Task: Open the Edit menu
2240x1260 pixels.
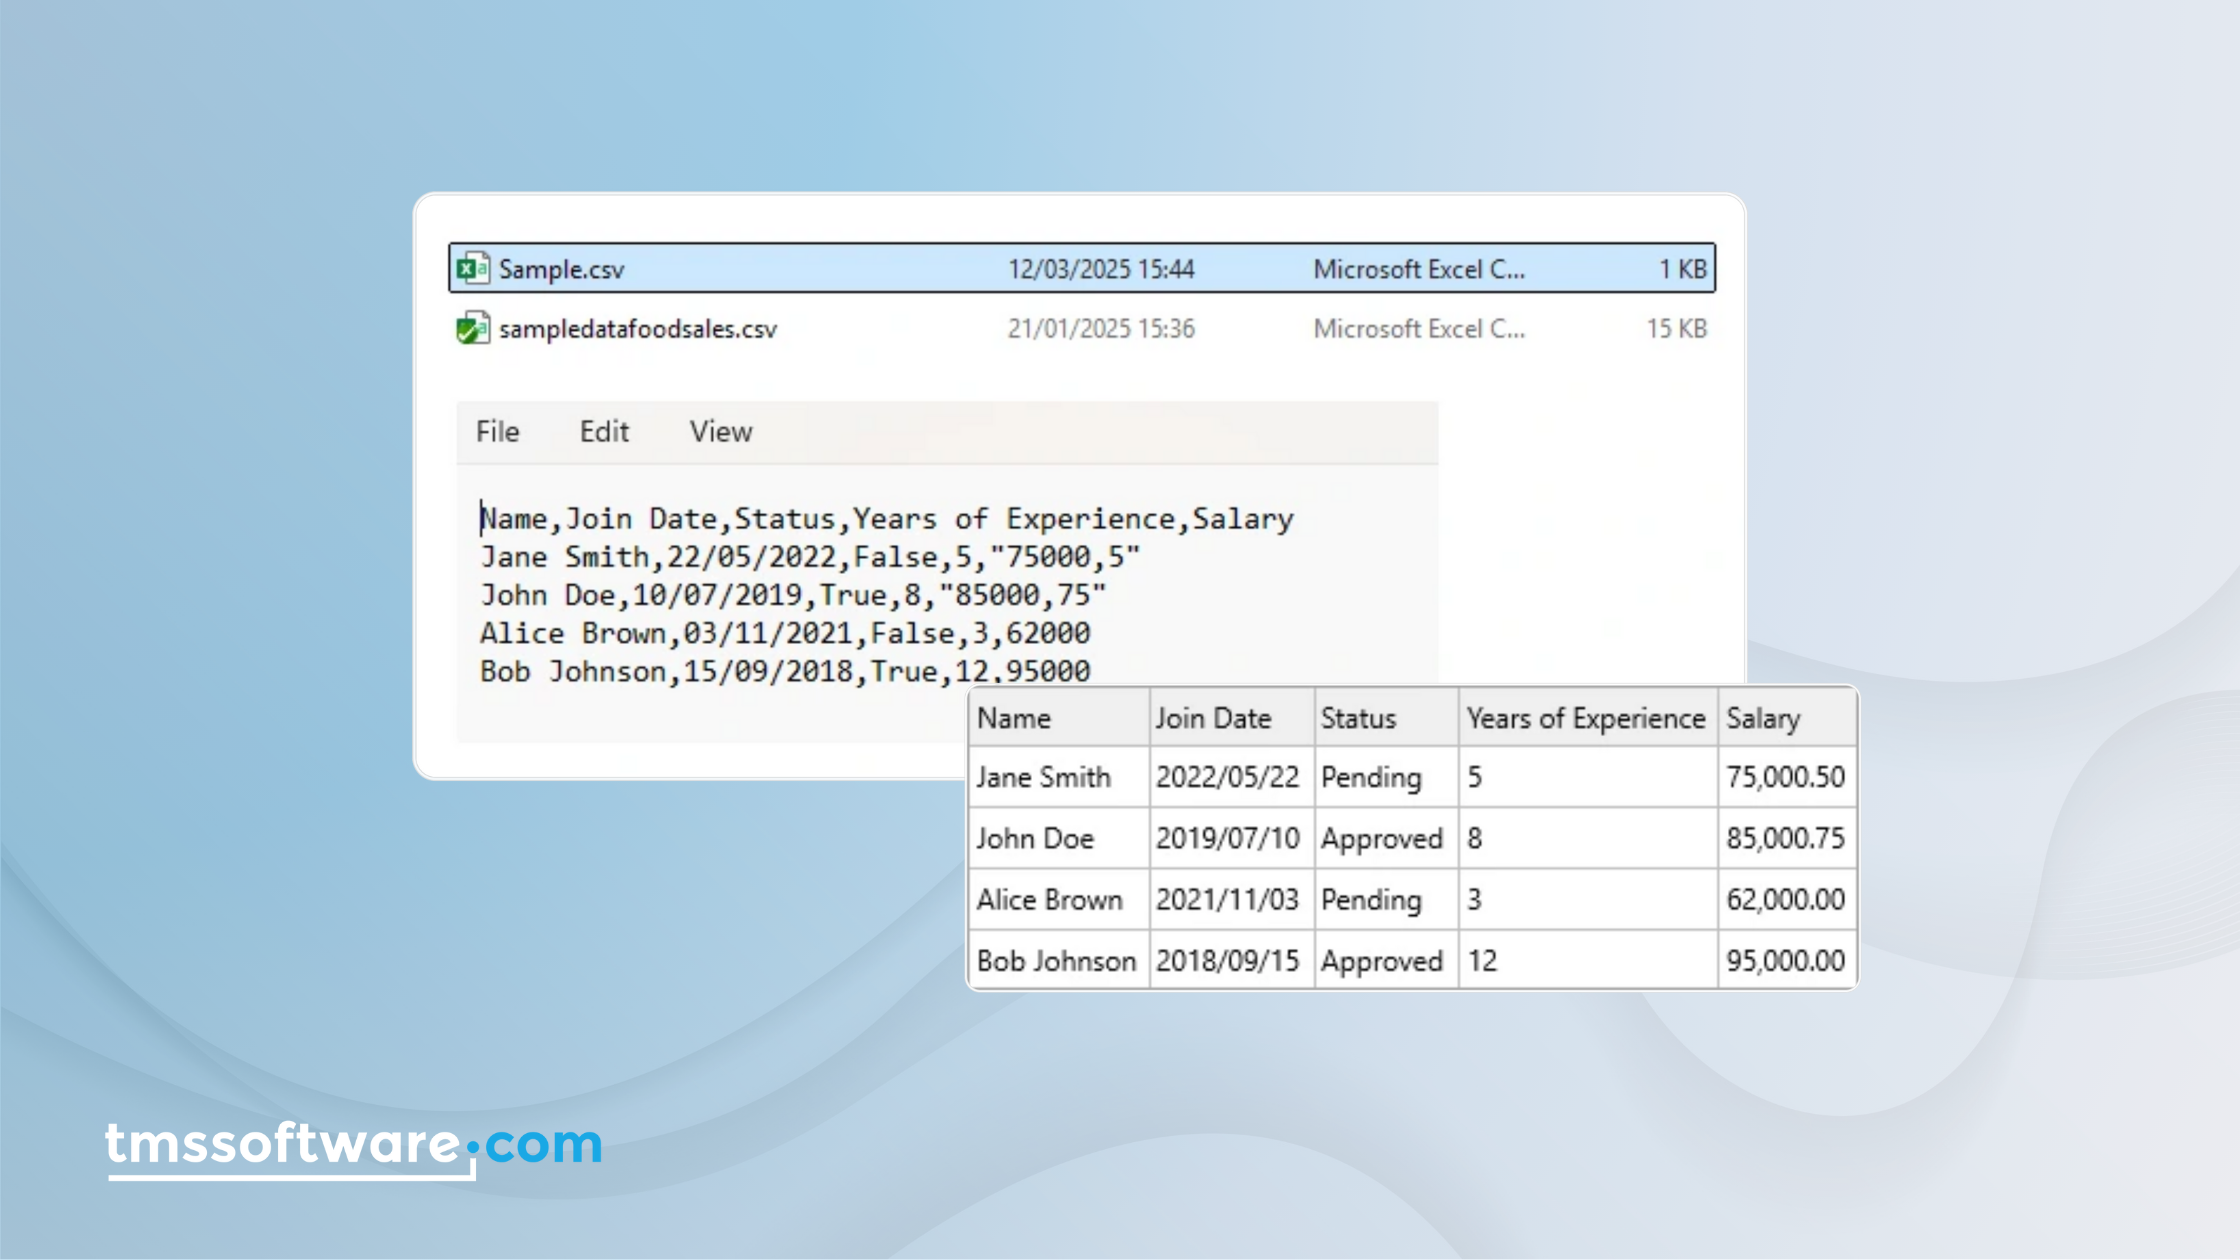Action: [x=604, y=432]
